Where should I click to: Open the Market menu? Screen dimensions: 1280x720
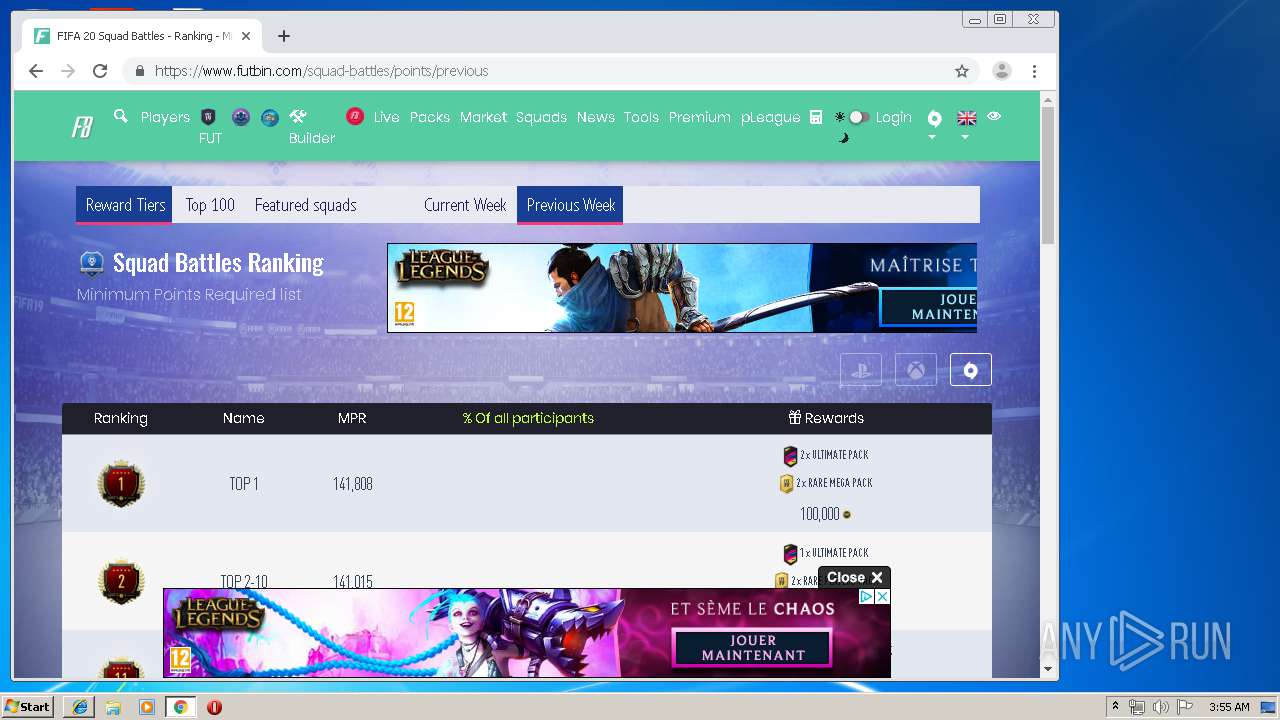483,117
